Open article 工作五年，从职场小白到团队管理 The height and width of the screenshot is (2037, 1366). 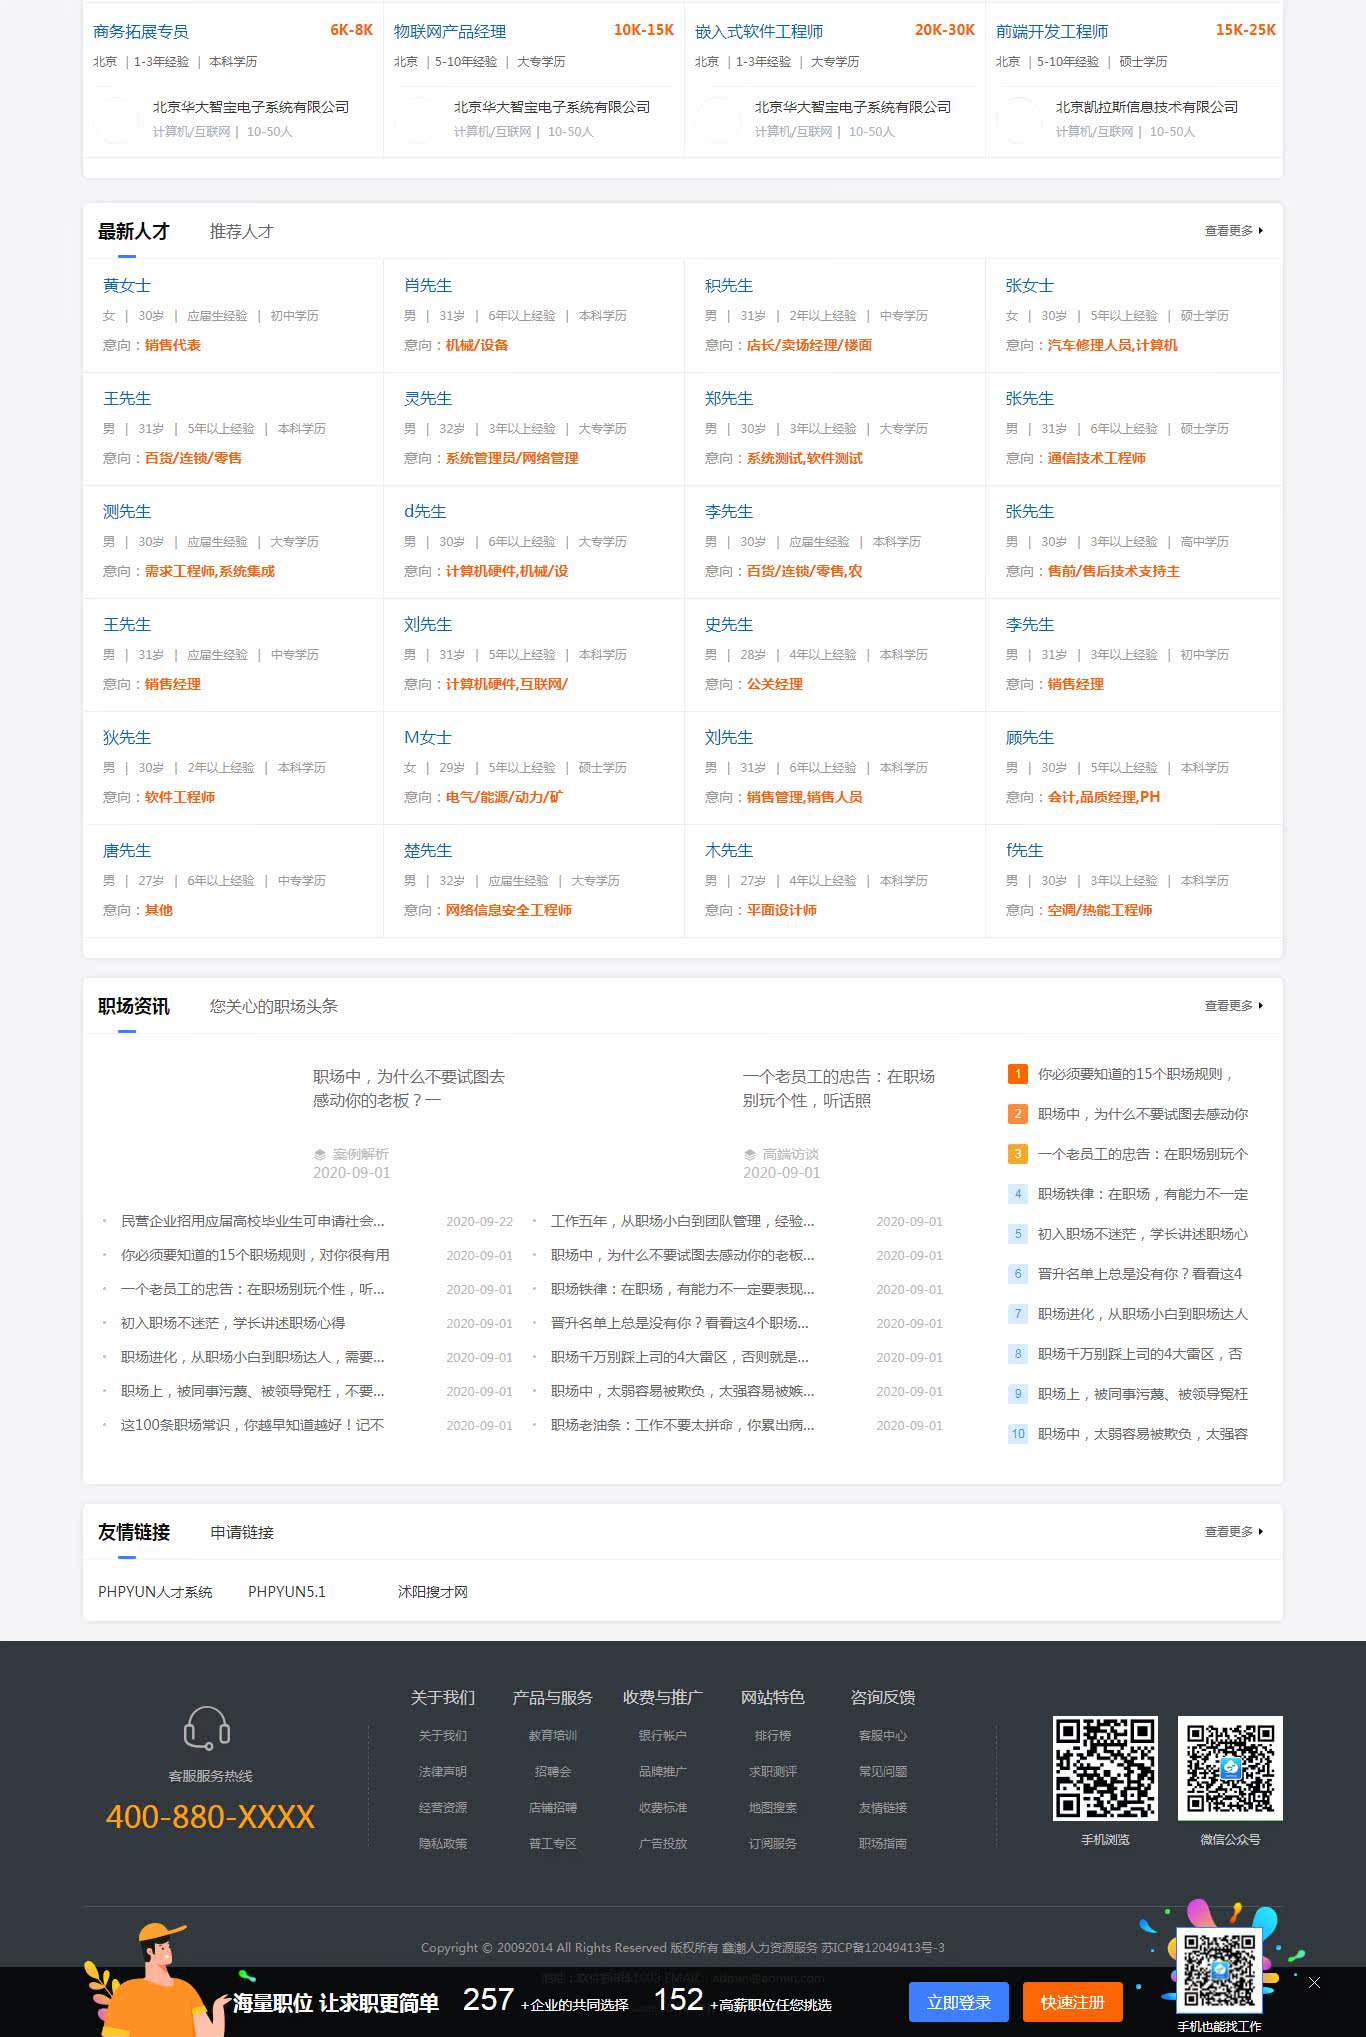[683, 1221]
